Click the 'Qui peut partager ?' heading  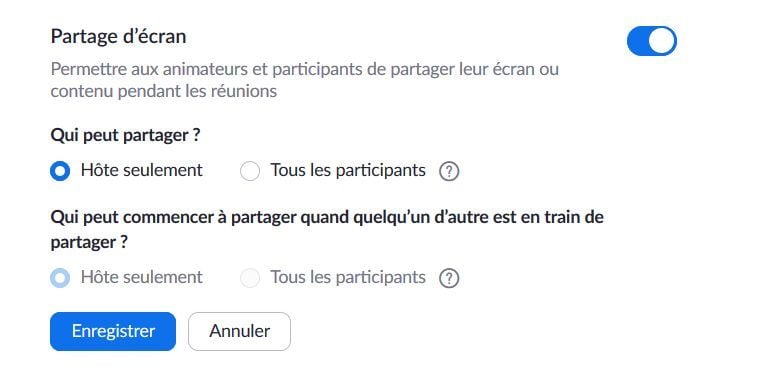pos(126,136)
